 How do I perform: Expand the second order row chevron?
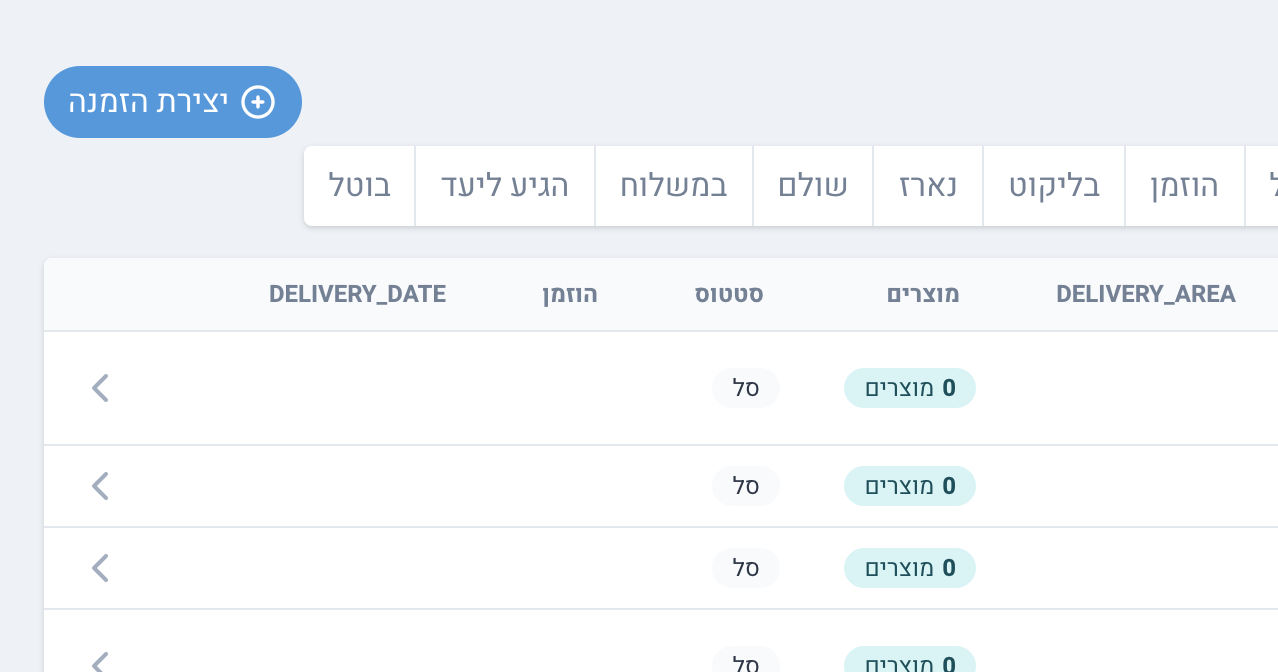click(100, 486)
